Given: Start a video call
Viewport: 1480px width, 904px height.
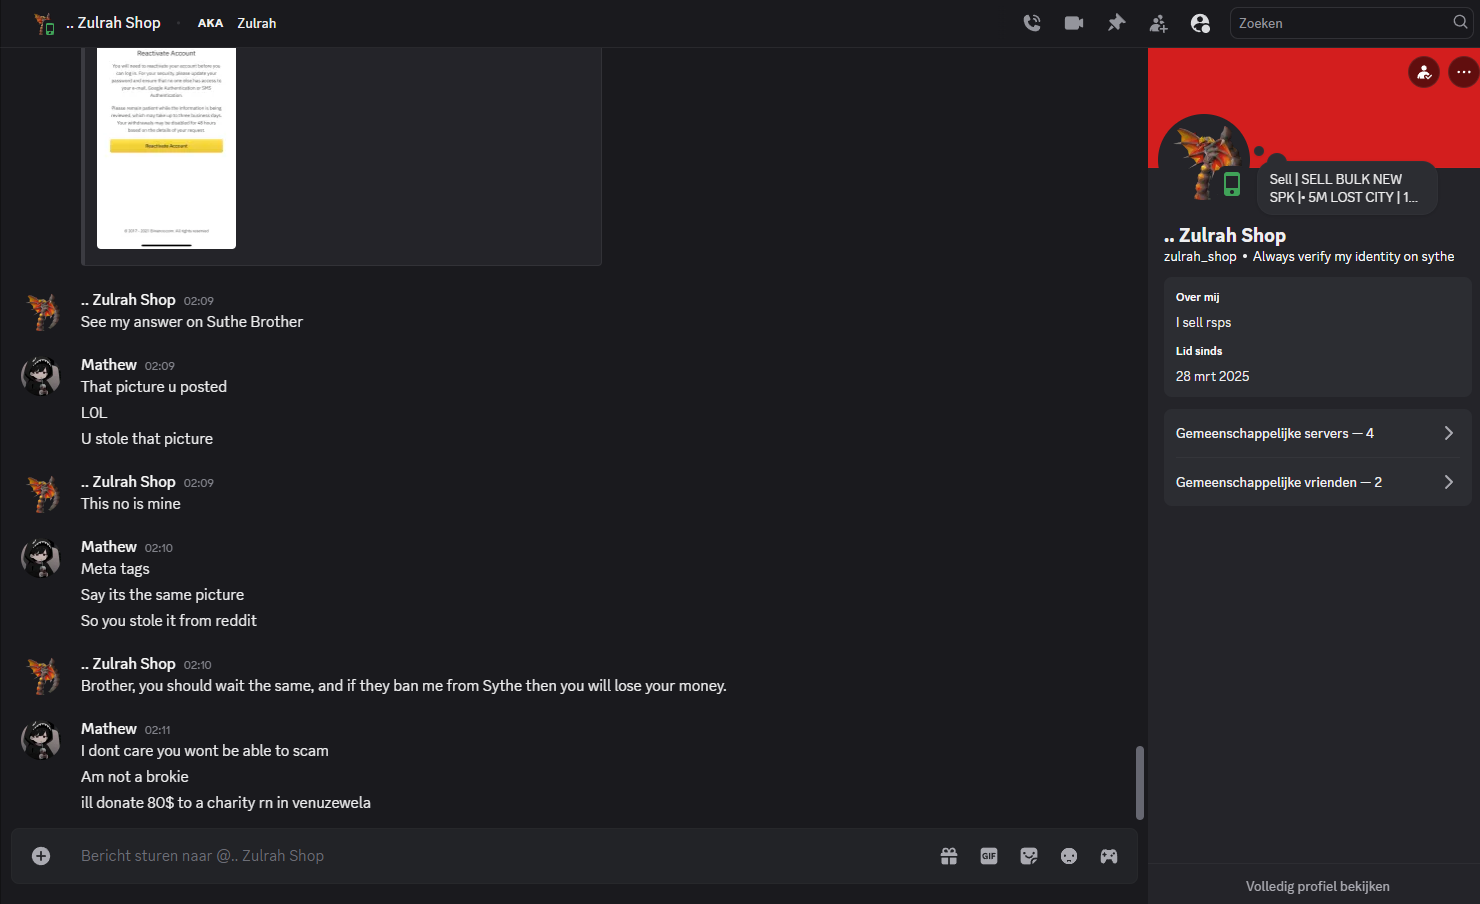Looking at the screenshot, I should pos(1074,23).
